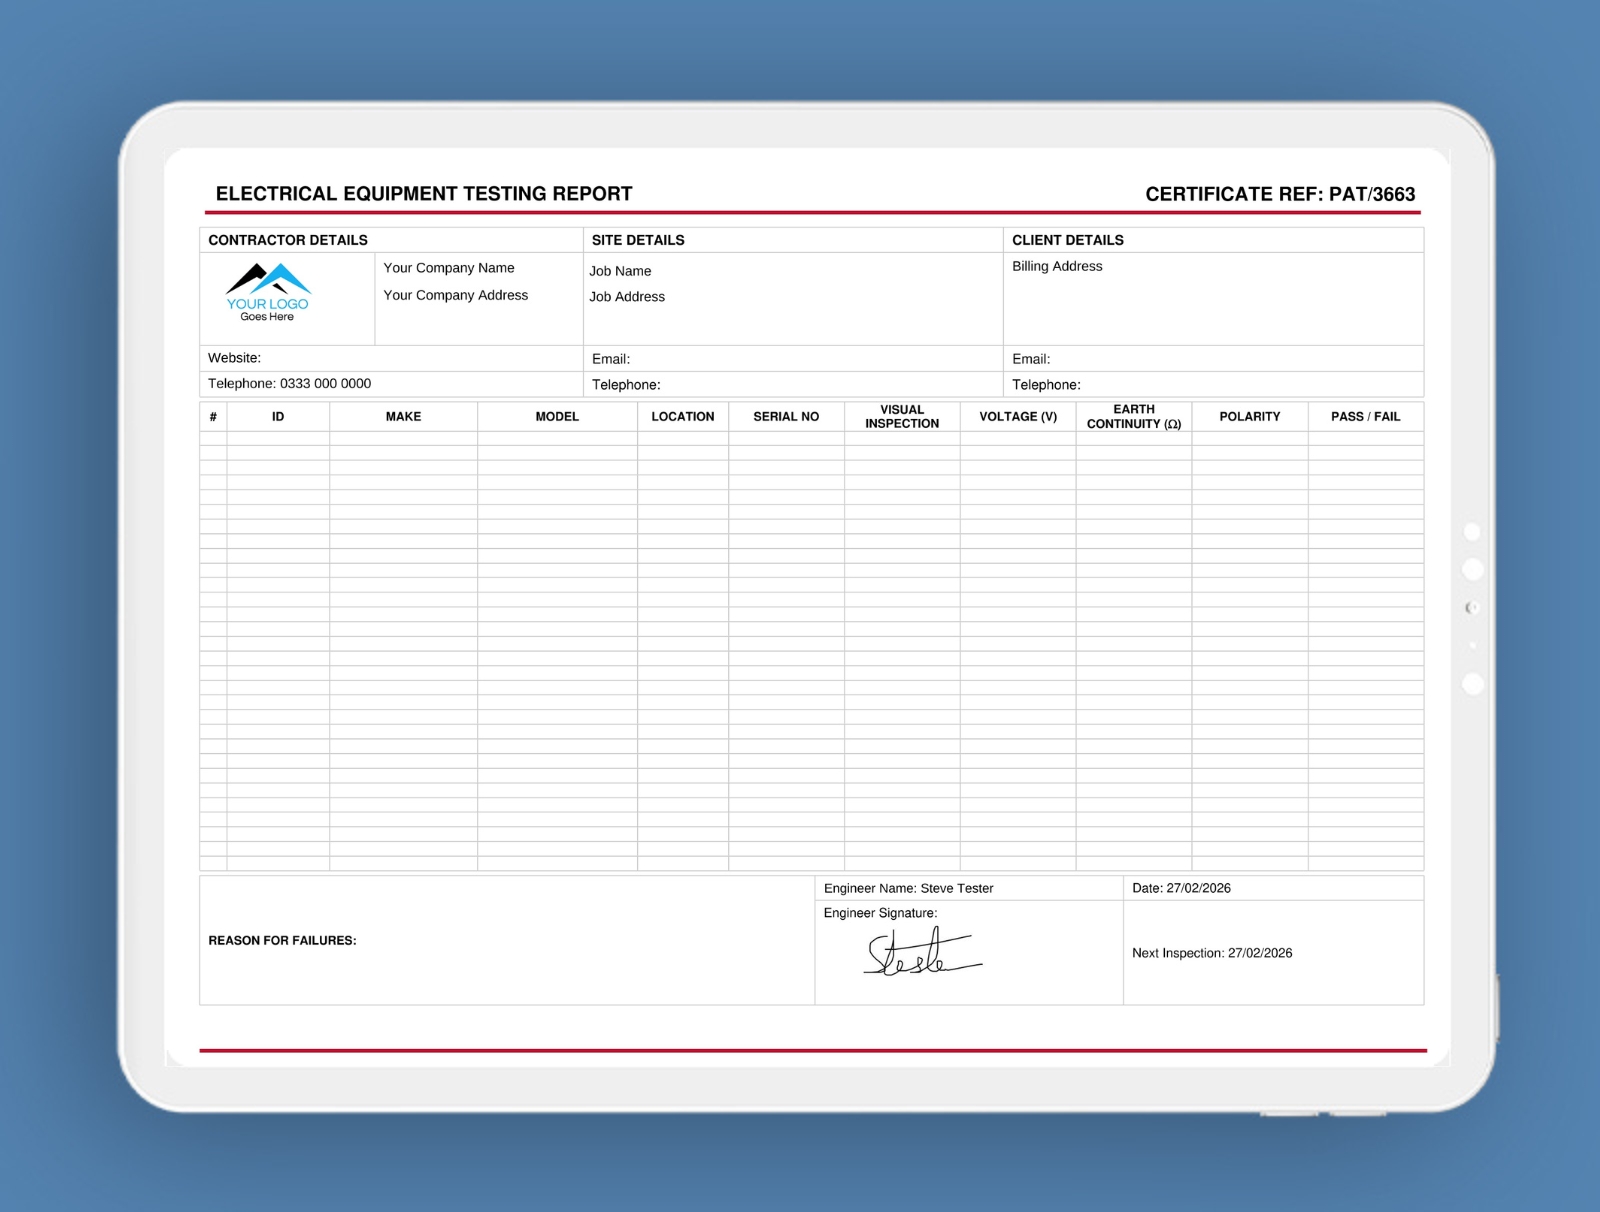Select the Job Name field
This screenshot has width=1600, height=1212.
click(620, 271)
